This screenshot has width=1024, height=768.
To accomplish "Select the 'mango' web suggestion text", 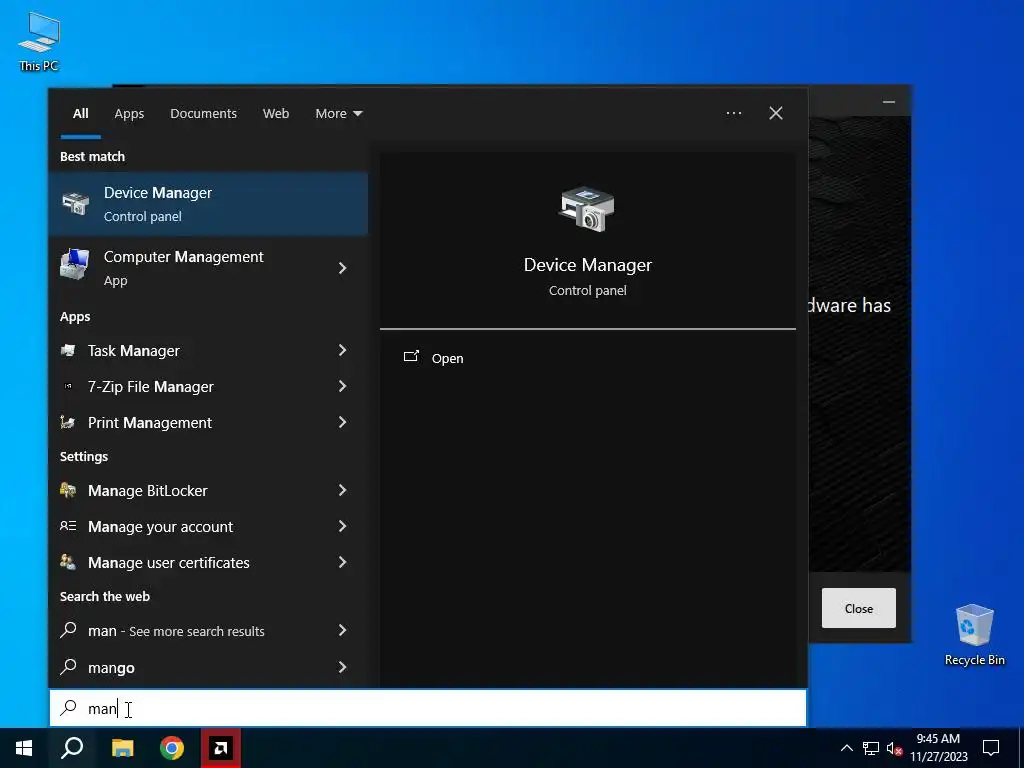I will coord(112,667).
